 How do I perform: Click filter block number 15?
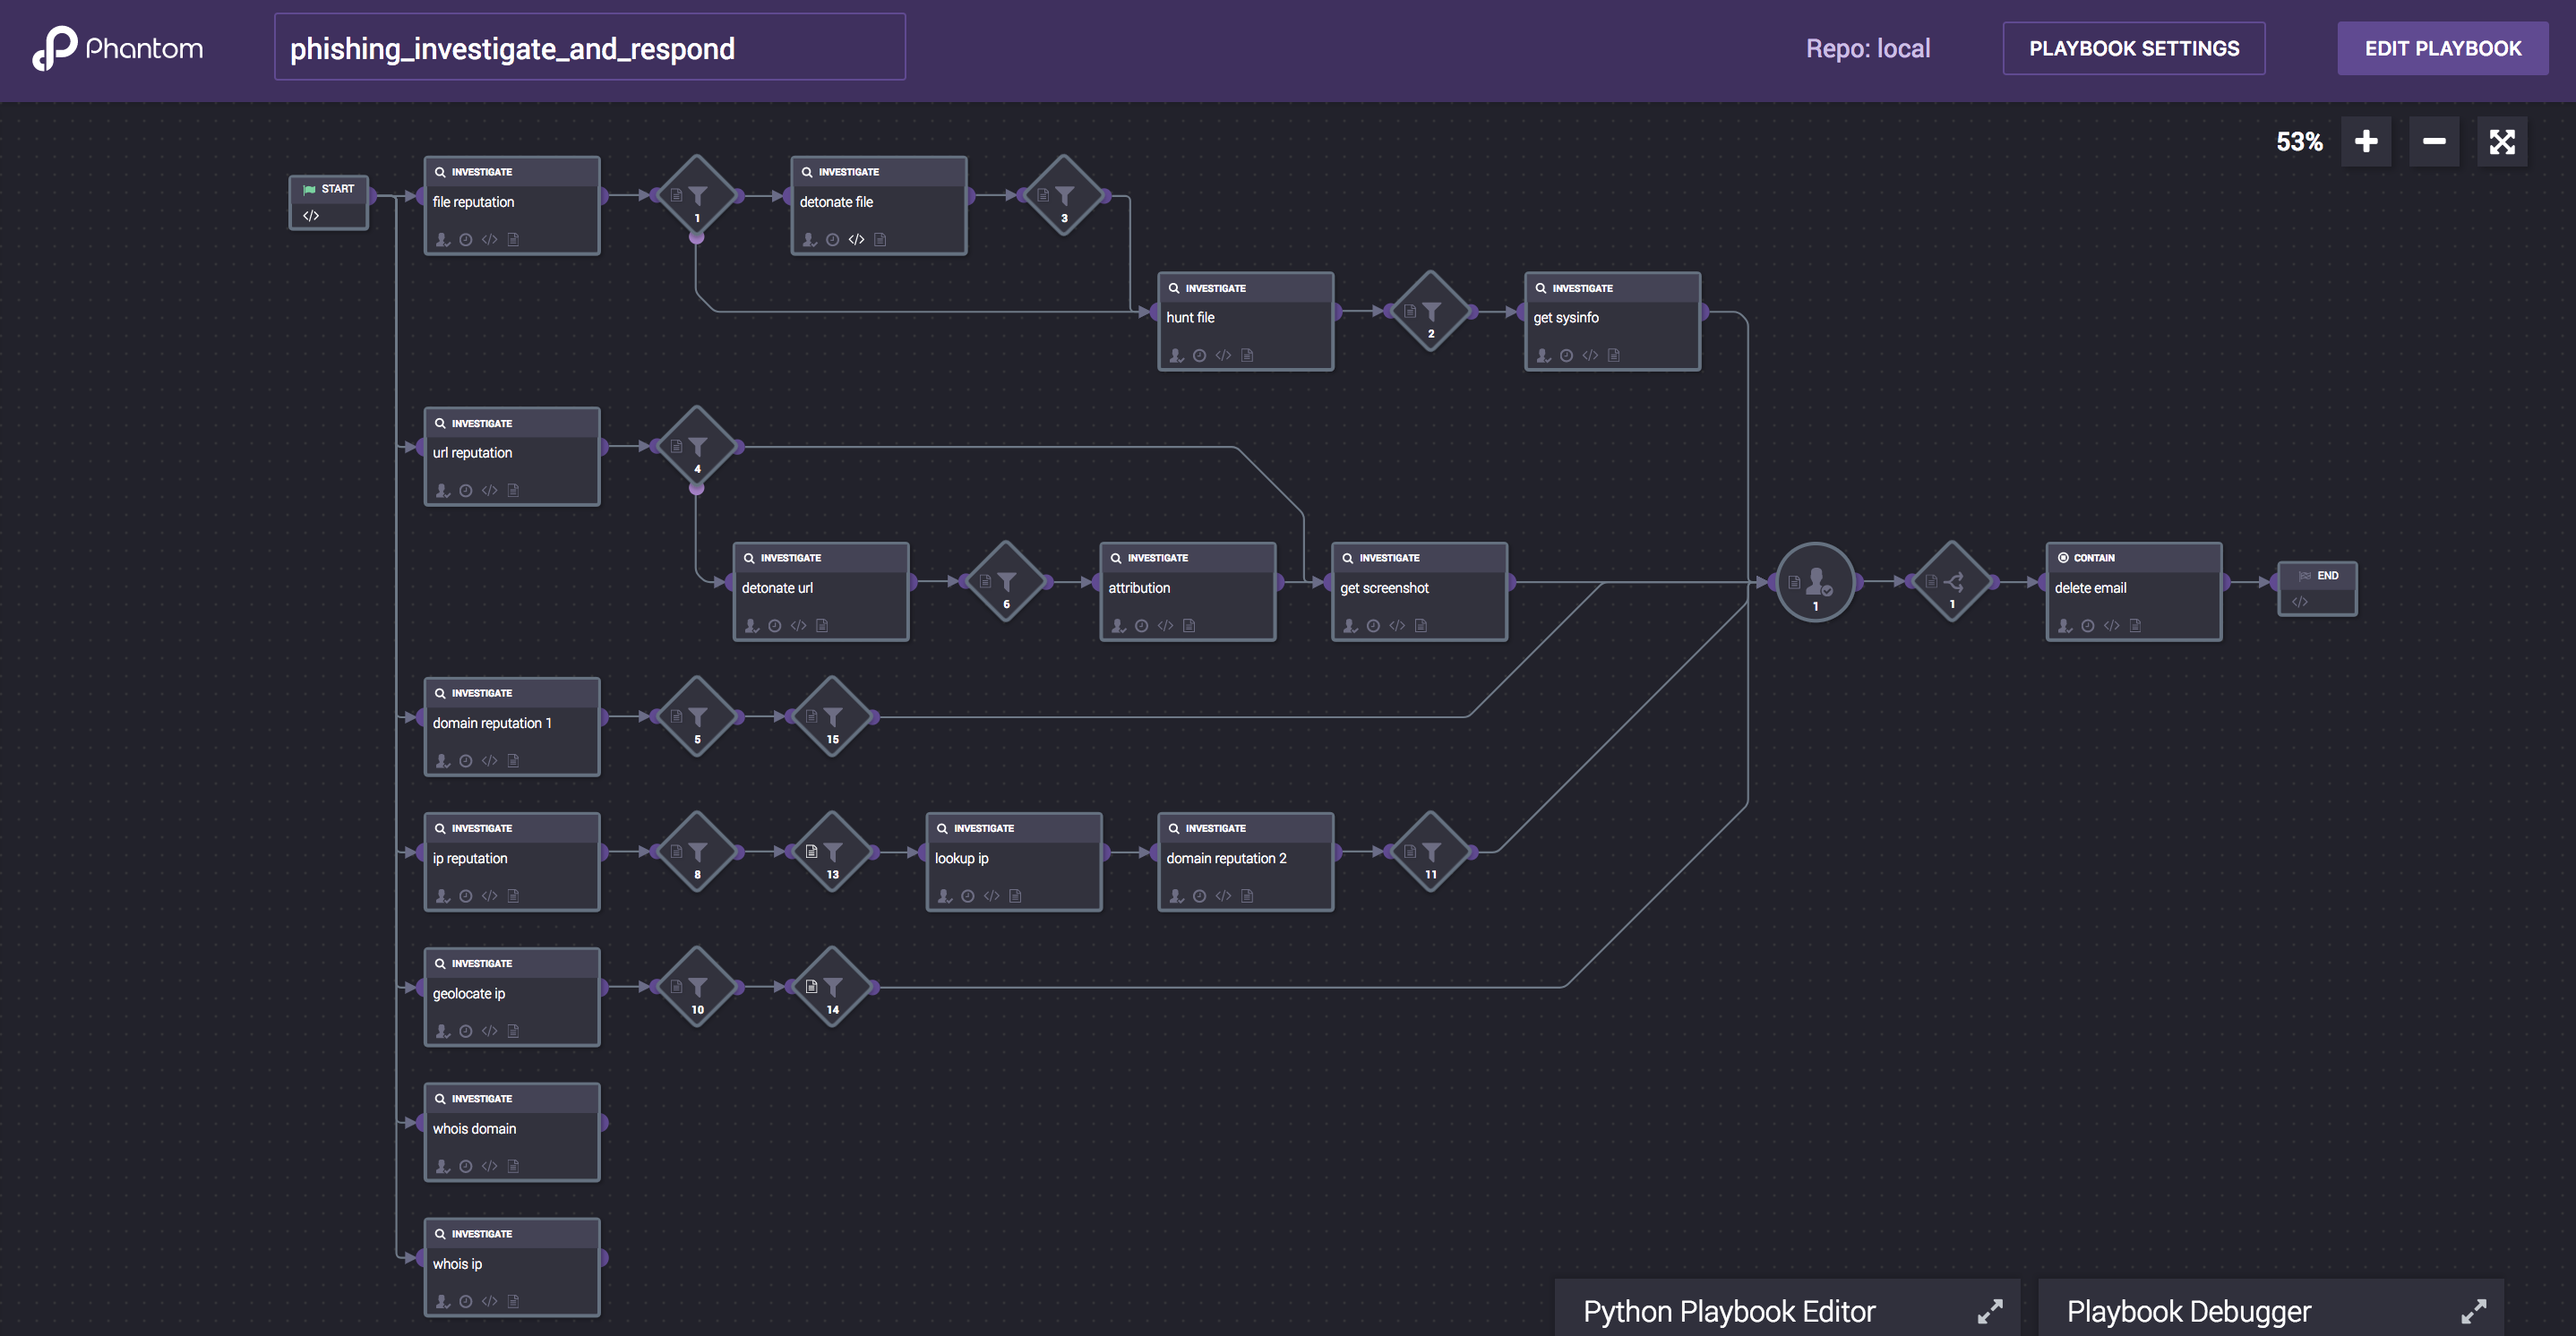[x=832, y=717]
